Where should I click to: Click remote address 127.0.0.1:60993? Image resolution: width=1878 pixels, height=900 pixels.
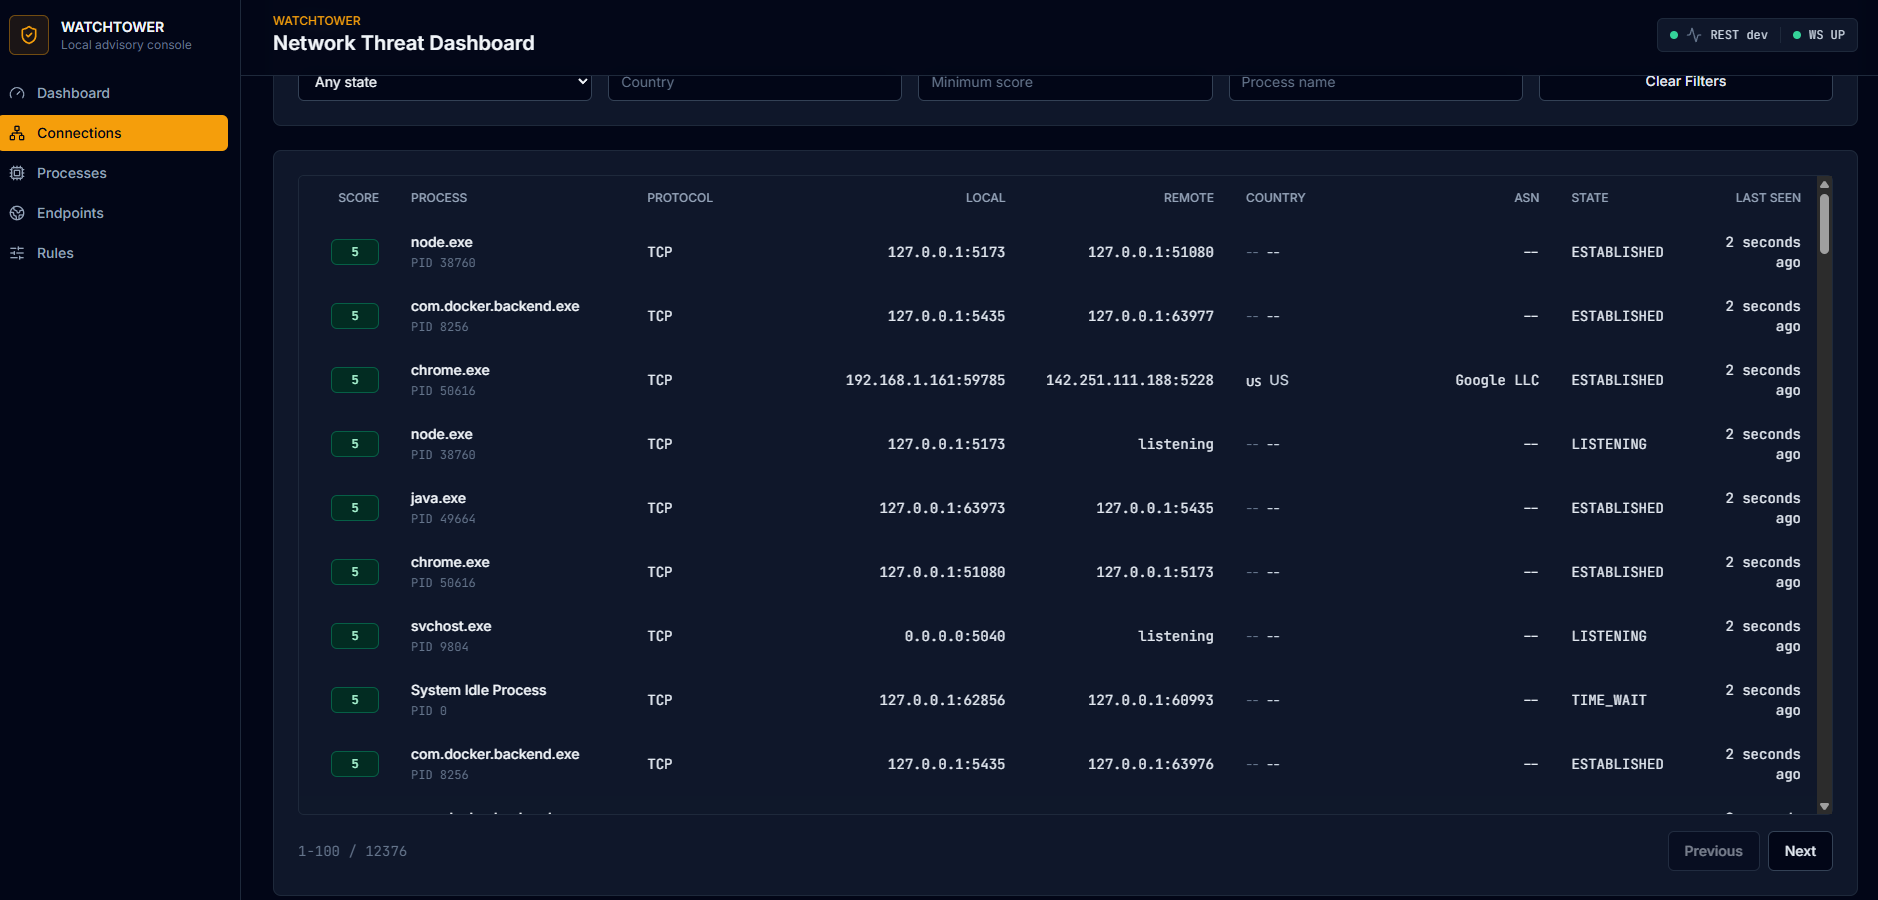pyautogui.click(x=1151, y=700)
